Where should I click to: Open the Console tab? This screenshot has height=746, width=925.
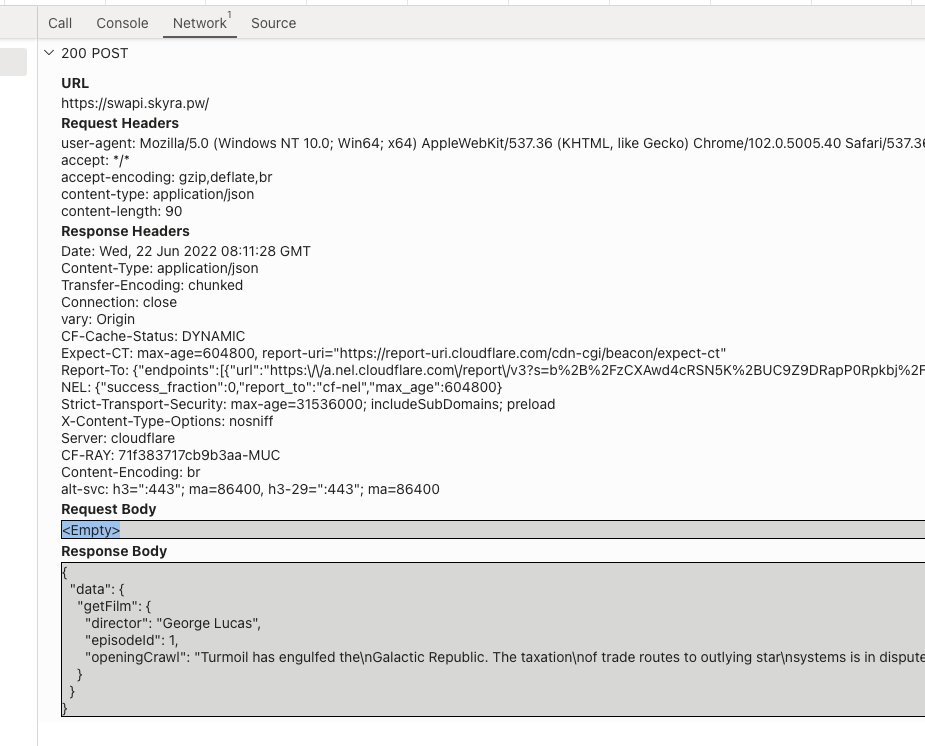[121, 23]
